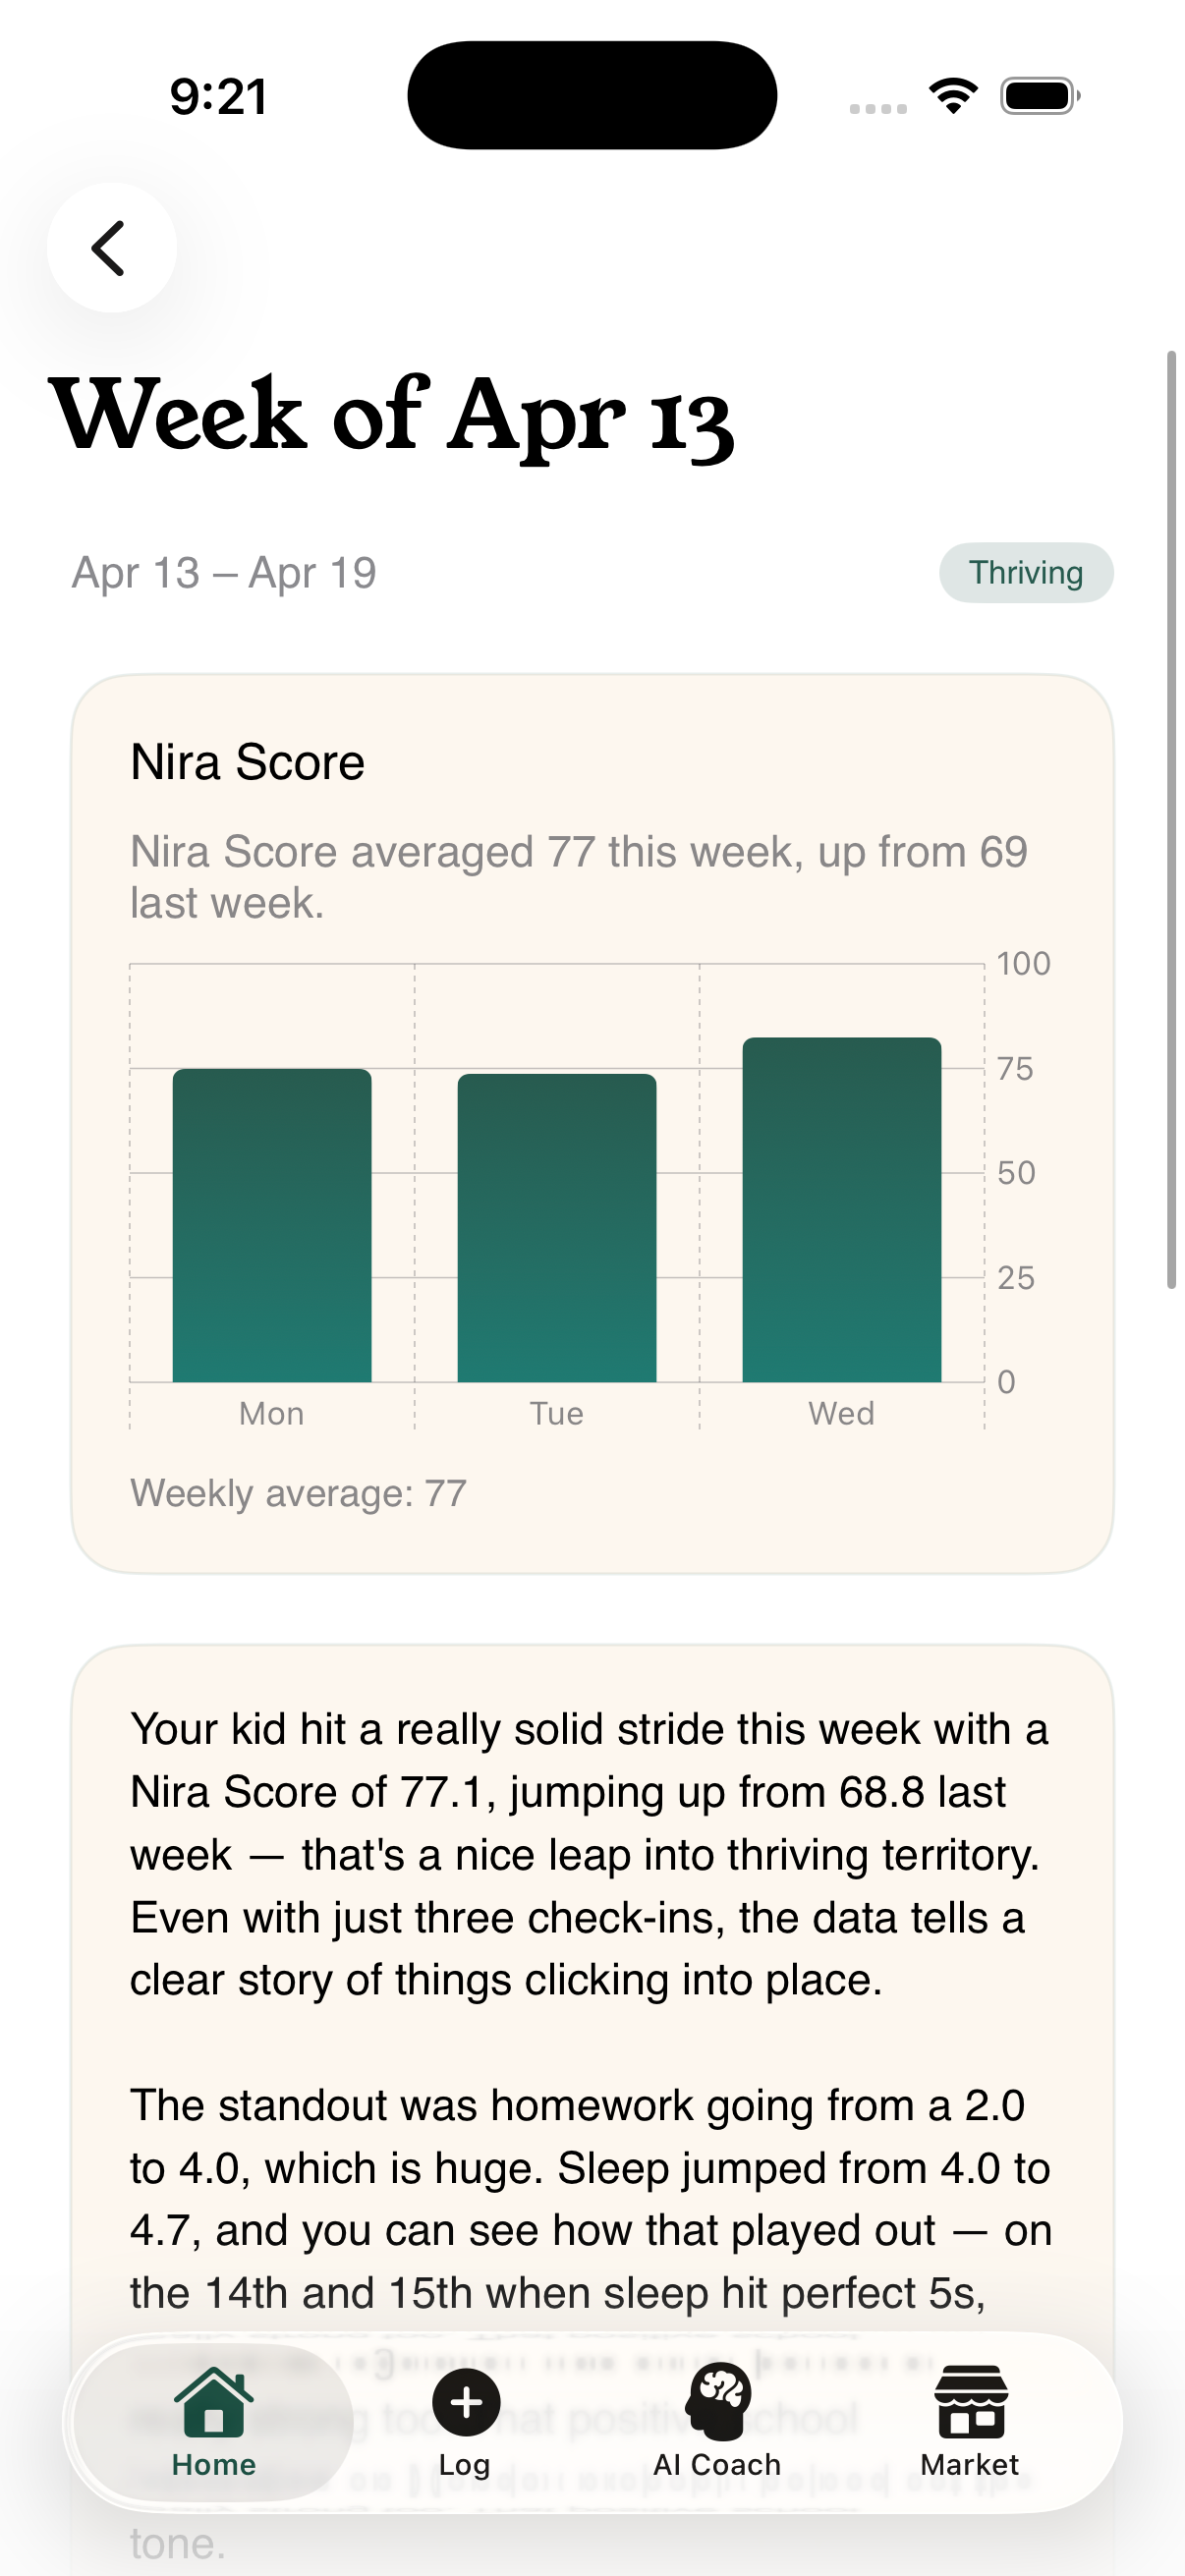Tap the battery status icon

click(1039, 96)
